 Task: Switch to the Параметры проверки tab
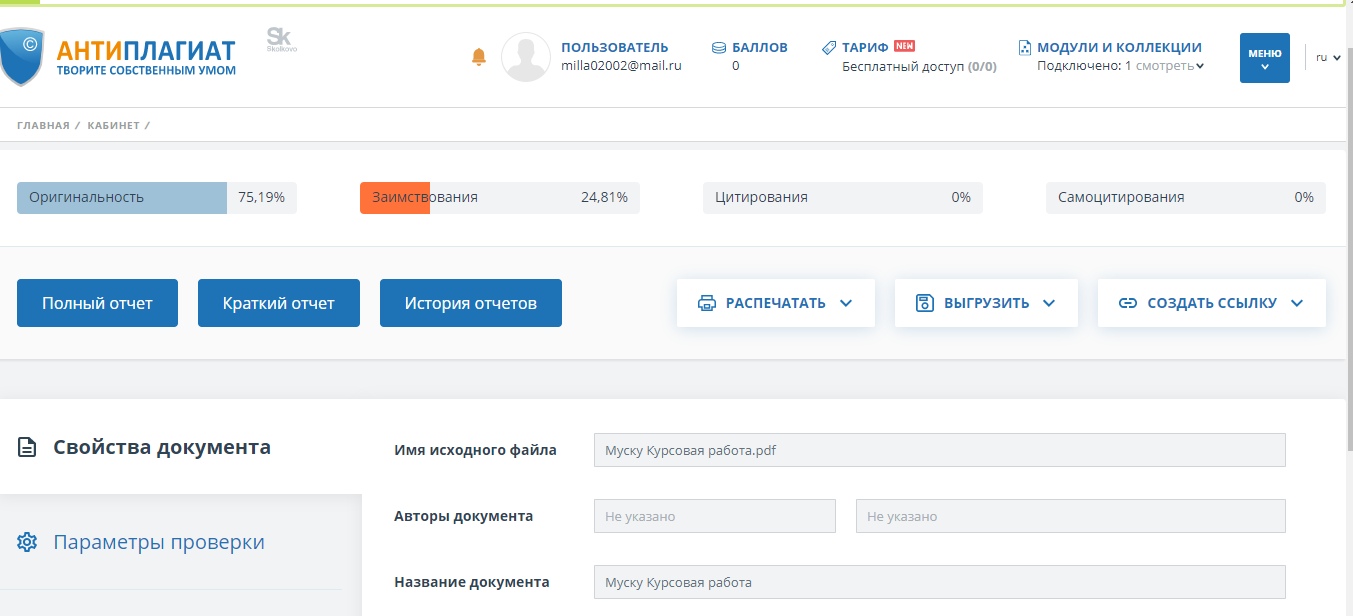point(159,542)
